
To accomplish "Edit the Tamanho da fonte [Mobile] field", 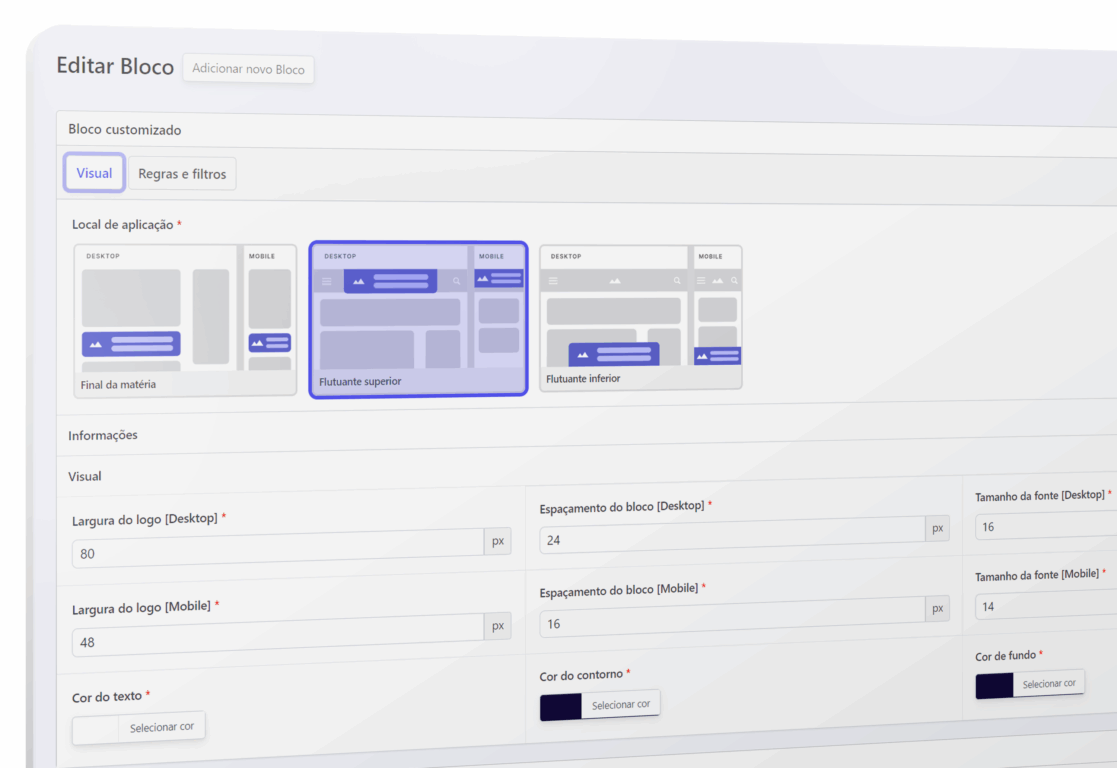I will point(1046,605).
